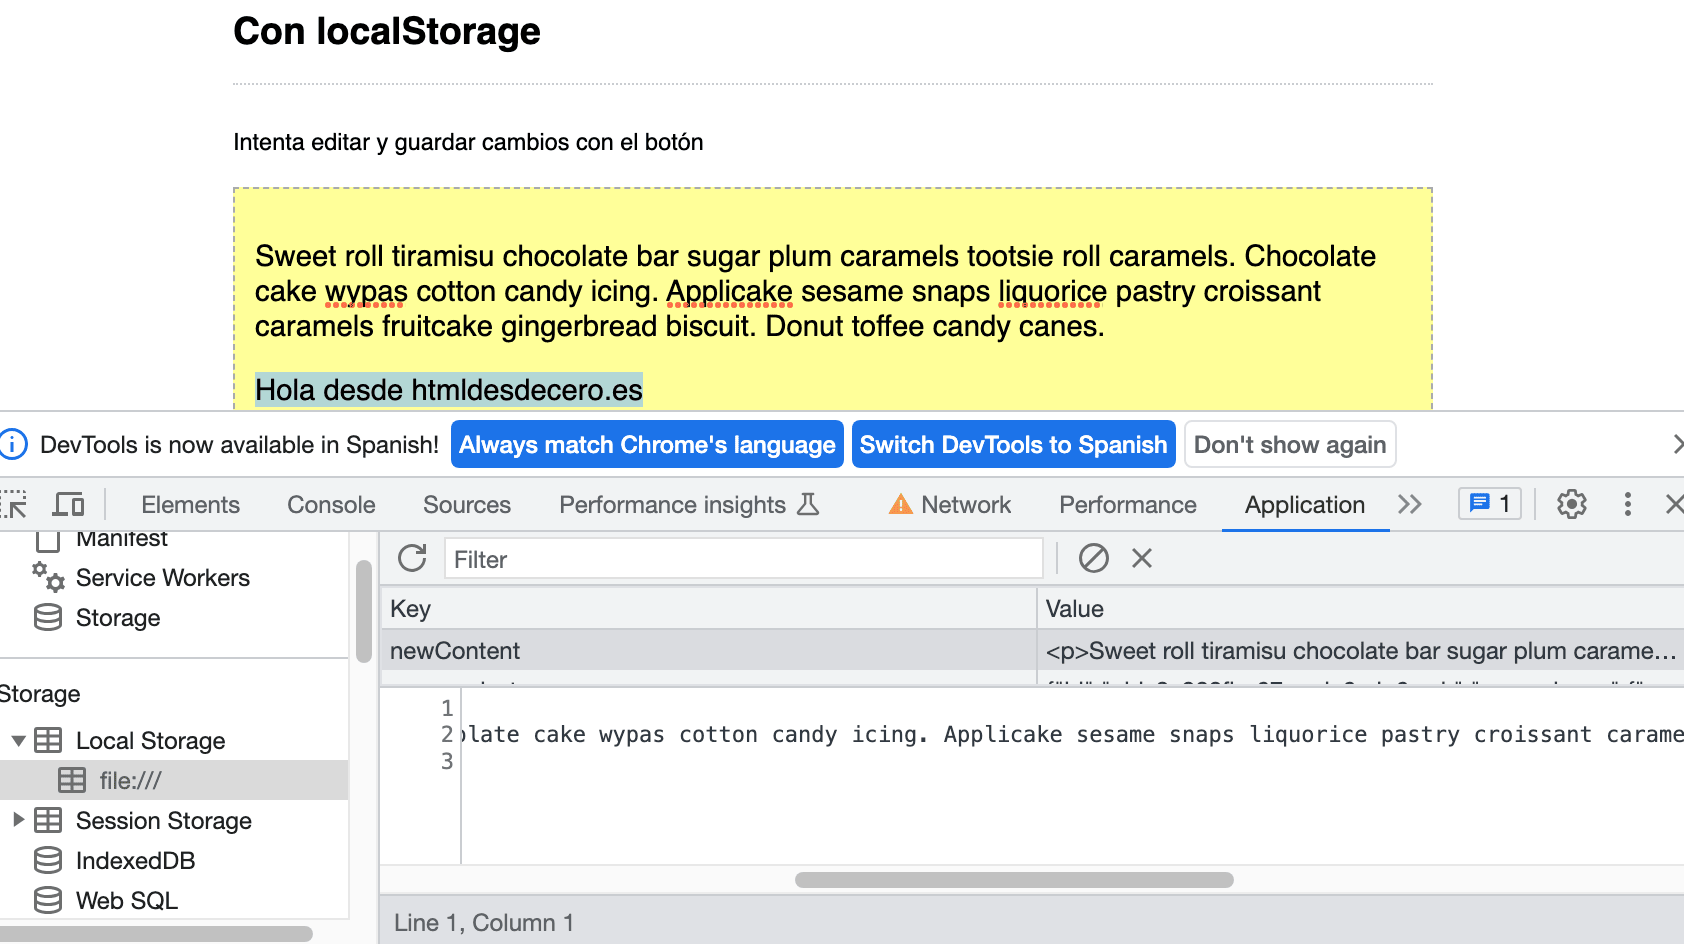The height and width of the screenshot is (944, 1684).
Task: Click the Service Workers gear icon
Action: pyautogui.click(x=48, y=577)
